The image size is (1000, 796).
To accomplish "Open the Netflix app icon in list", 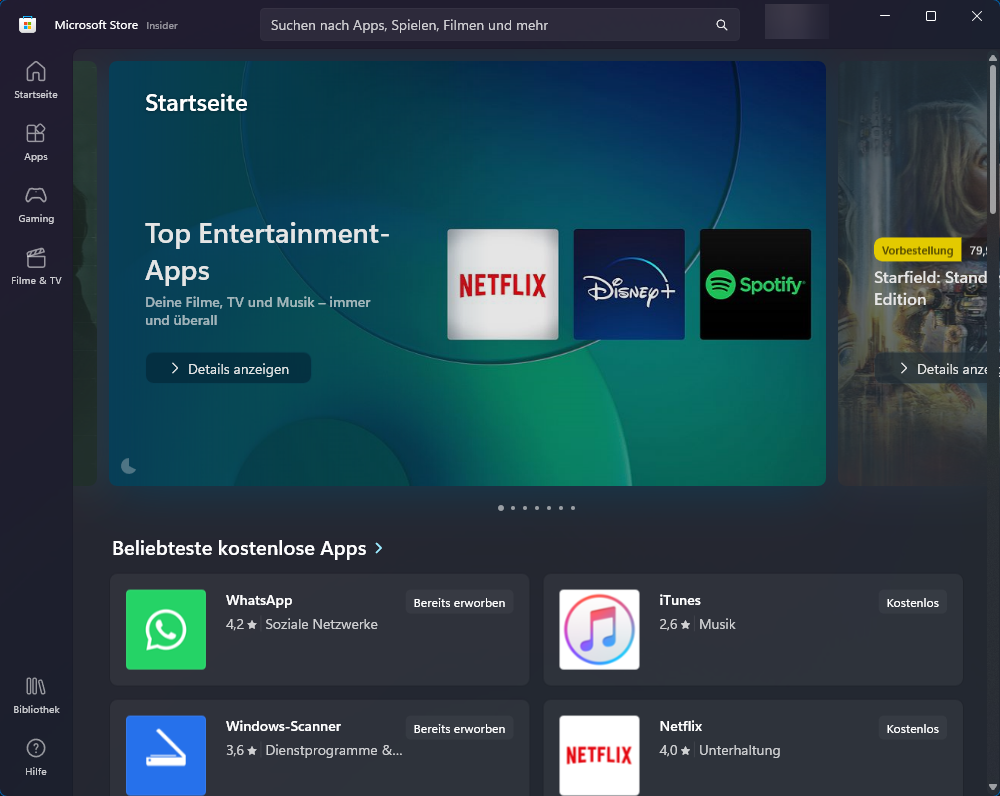I will point(599,755).
